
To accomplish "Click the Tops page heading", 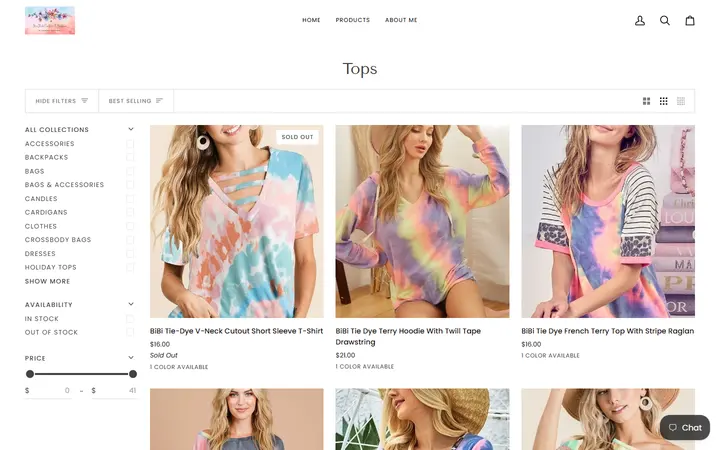I will [360, 69].
